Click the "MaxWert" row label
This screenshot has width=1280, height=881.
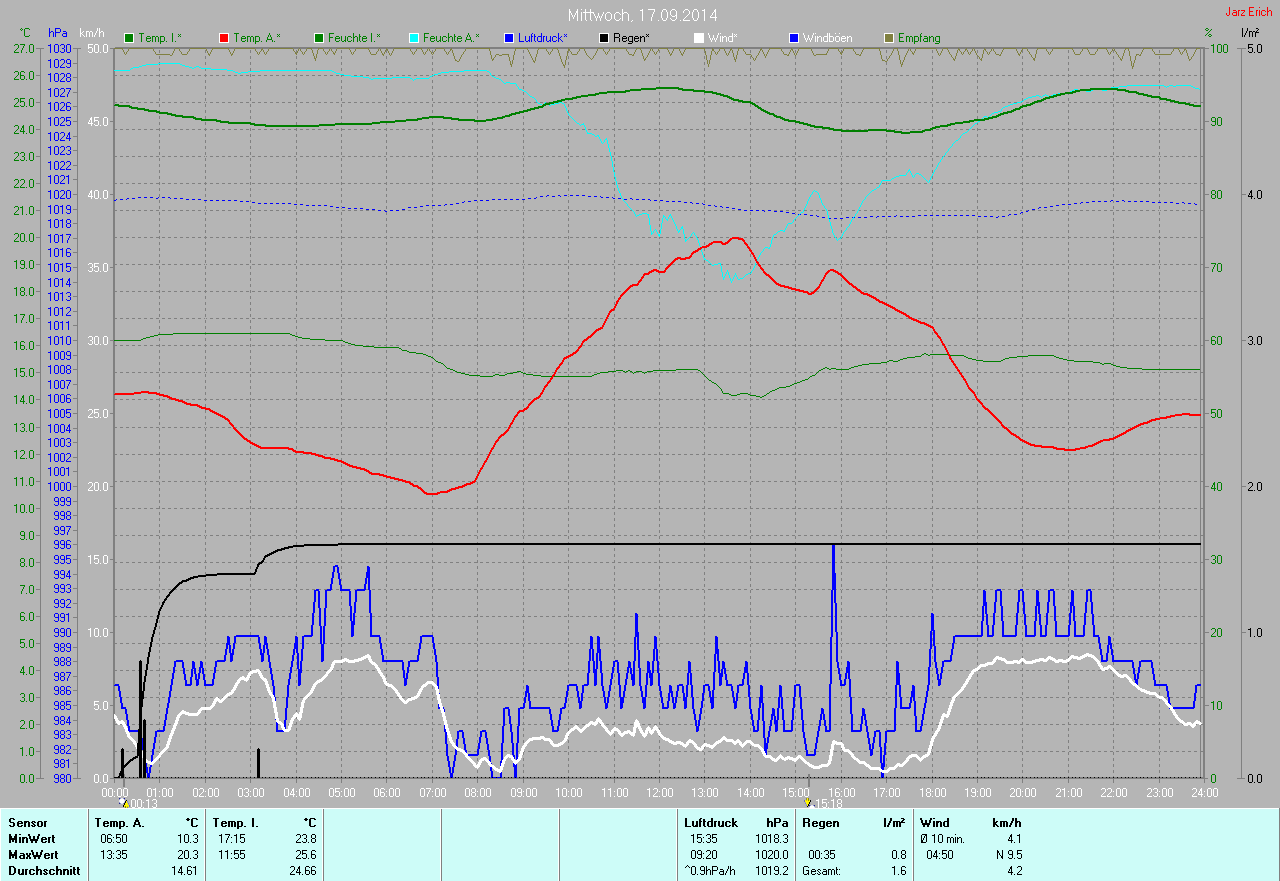coord(32,855)
